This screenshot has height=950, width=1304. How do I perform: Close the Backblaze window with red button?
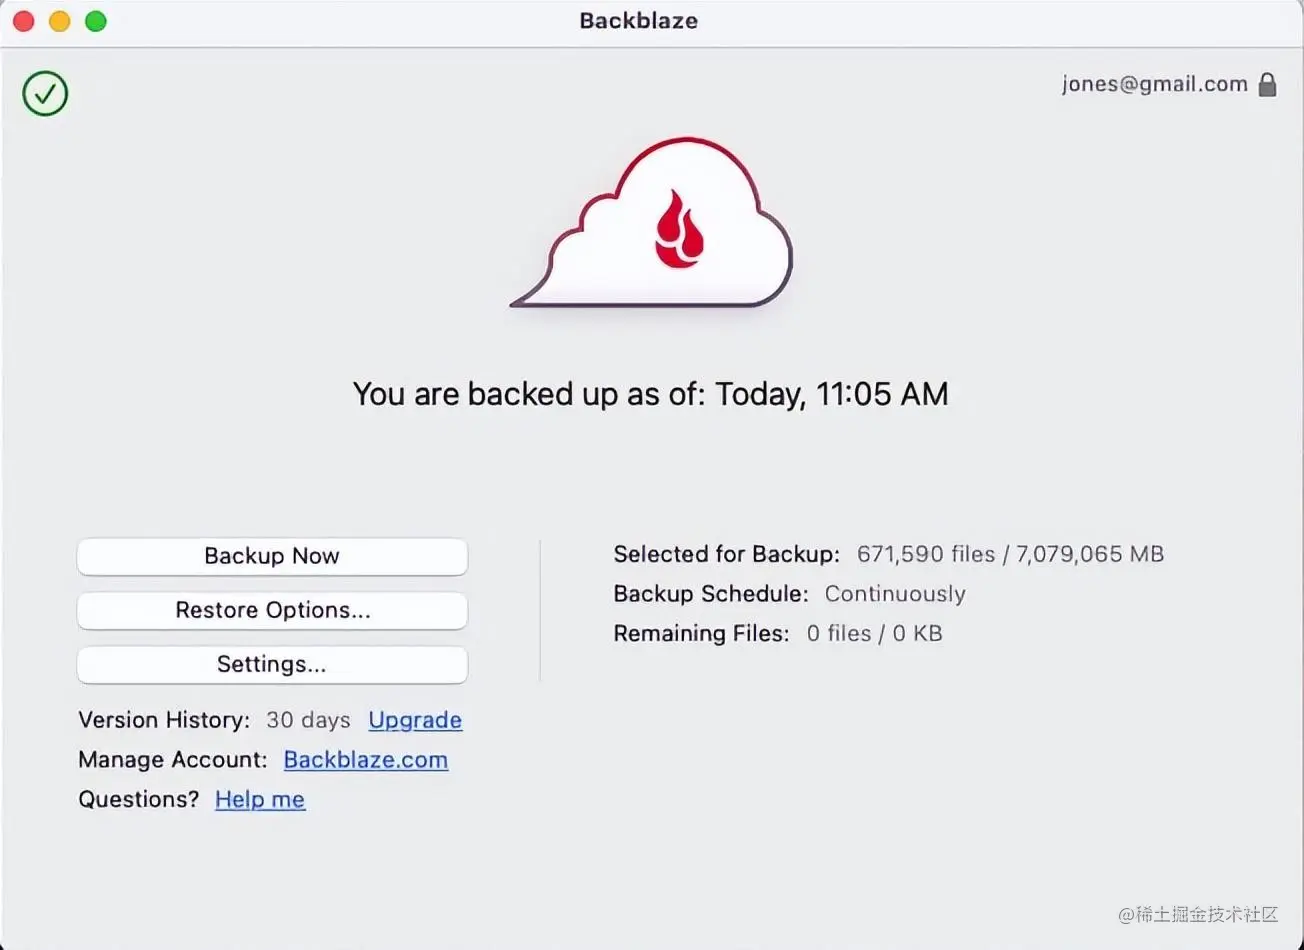click(24, 21)
